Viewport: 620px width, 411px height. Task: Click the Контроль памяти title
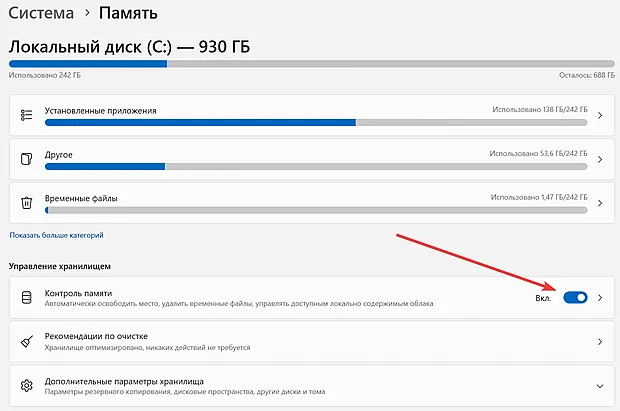pos(78,293)
